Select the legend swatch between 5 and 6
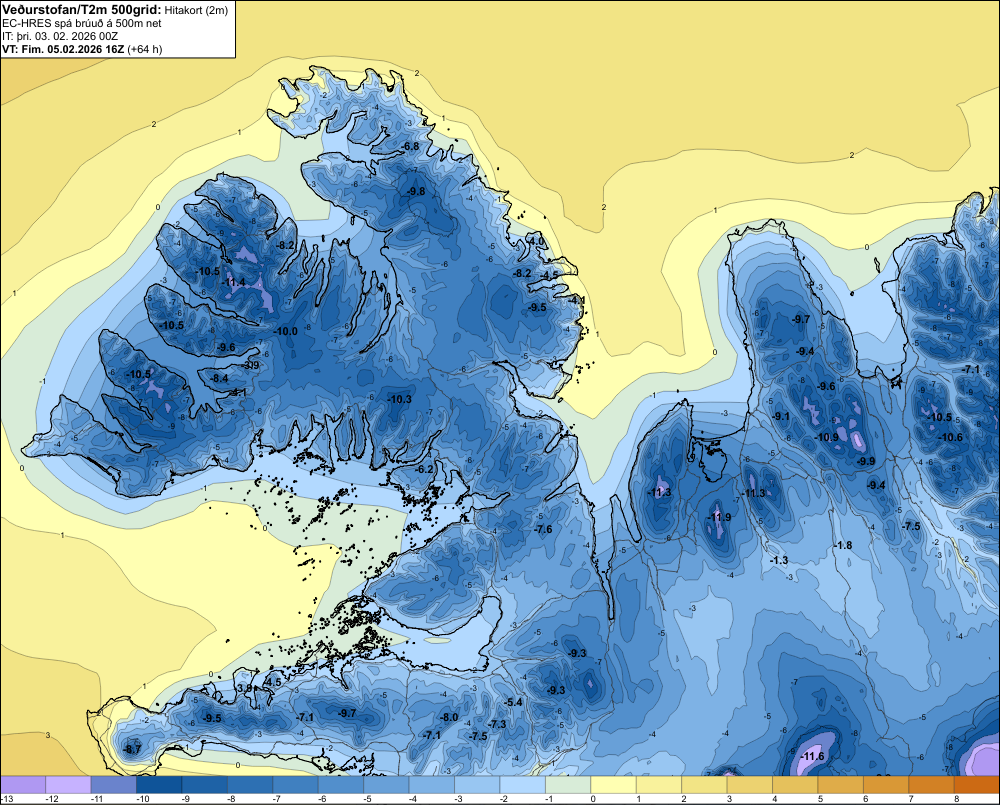Image resolution: width=1000 pixels, height=805 pixels. click(x=842, y=784)
